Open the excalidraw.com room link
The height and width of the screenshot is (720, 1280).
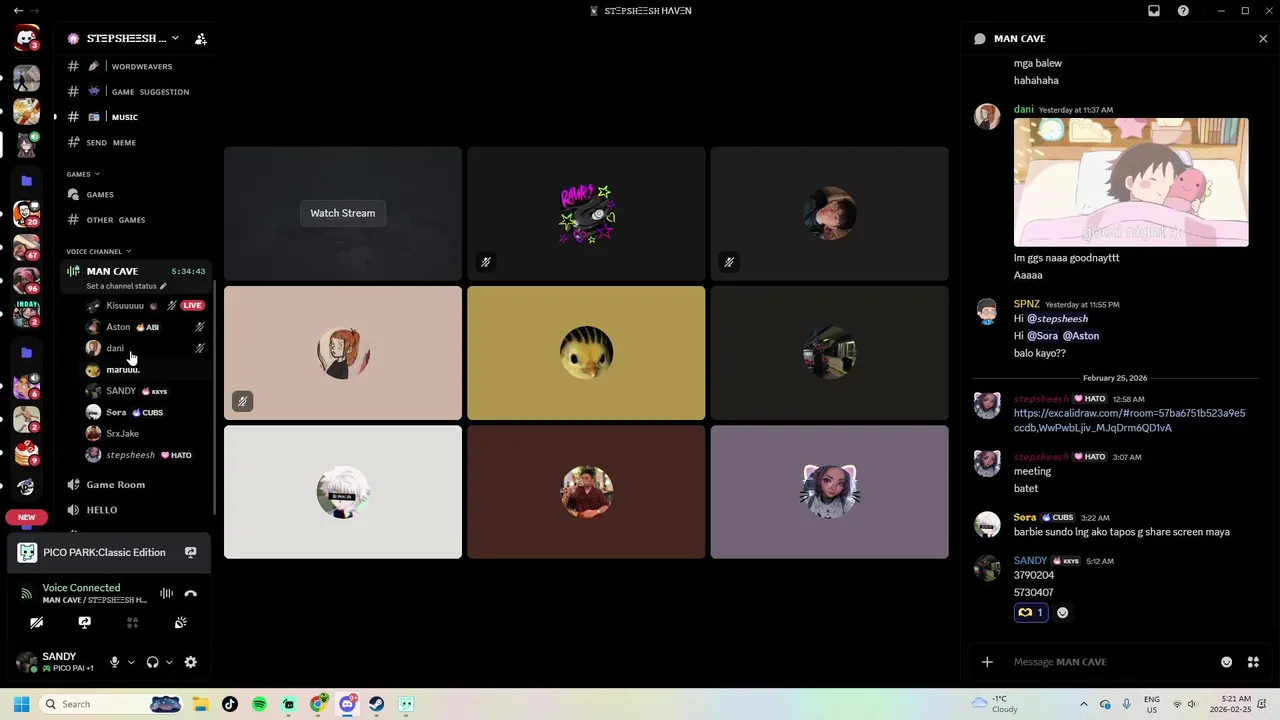tap(1129, 420)
